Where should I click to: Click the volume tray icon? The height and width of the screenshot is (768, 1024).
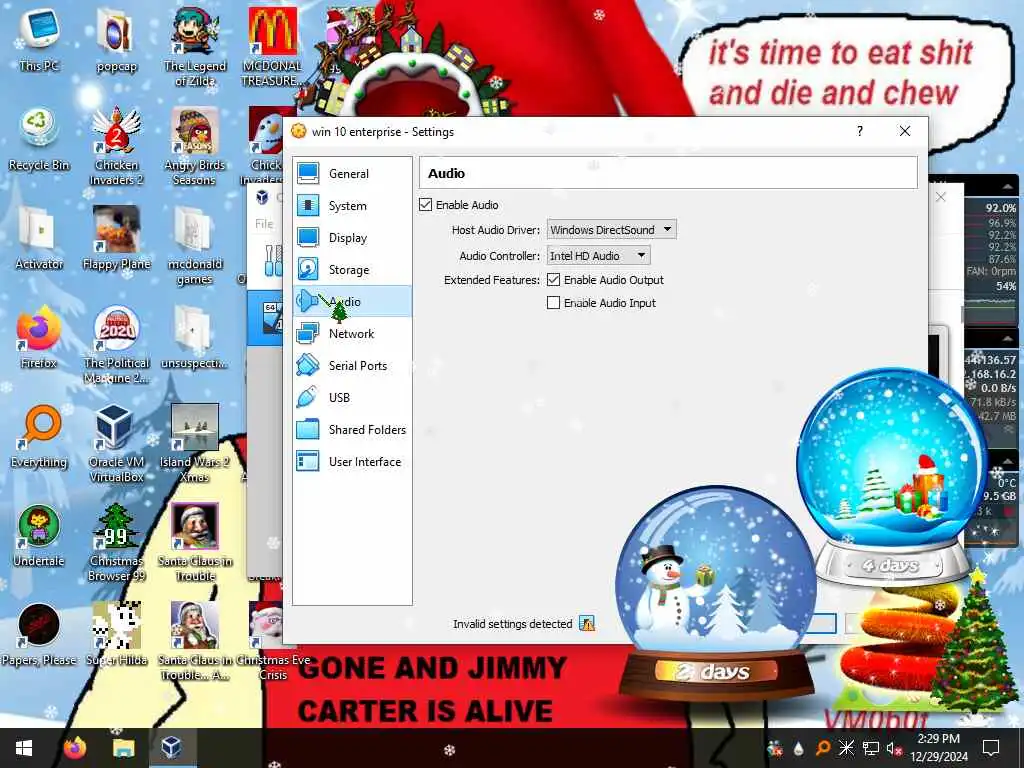pyautogui.click(x=893, y=748)
